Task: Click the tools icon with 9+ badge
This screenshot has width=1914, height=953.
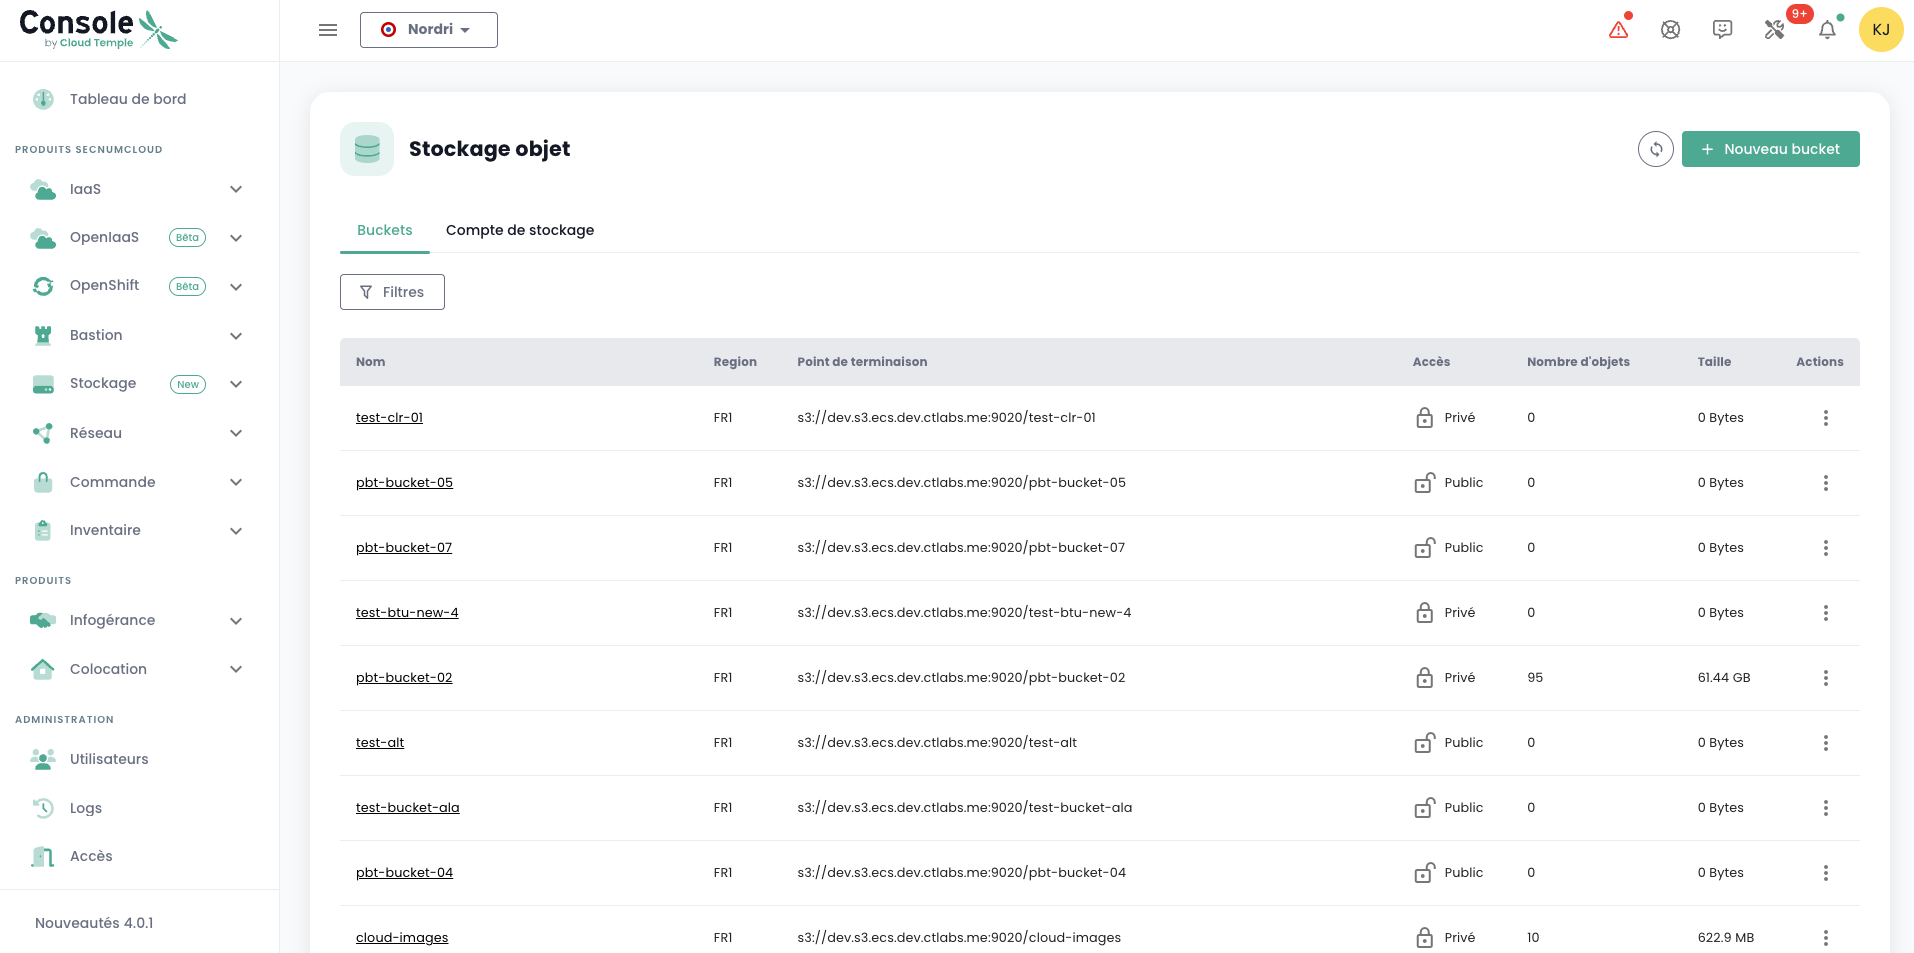Action: tap(1775, 30)
